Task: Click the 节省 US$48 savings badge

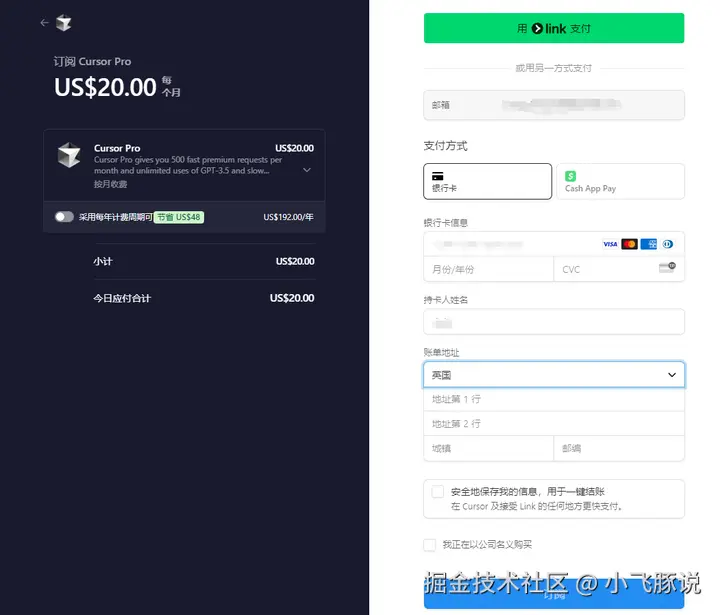Action: coord(179,217)
